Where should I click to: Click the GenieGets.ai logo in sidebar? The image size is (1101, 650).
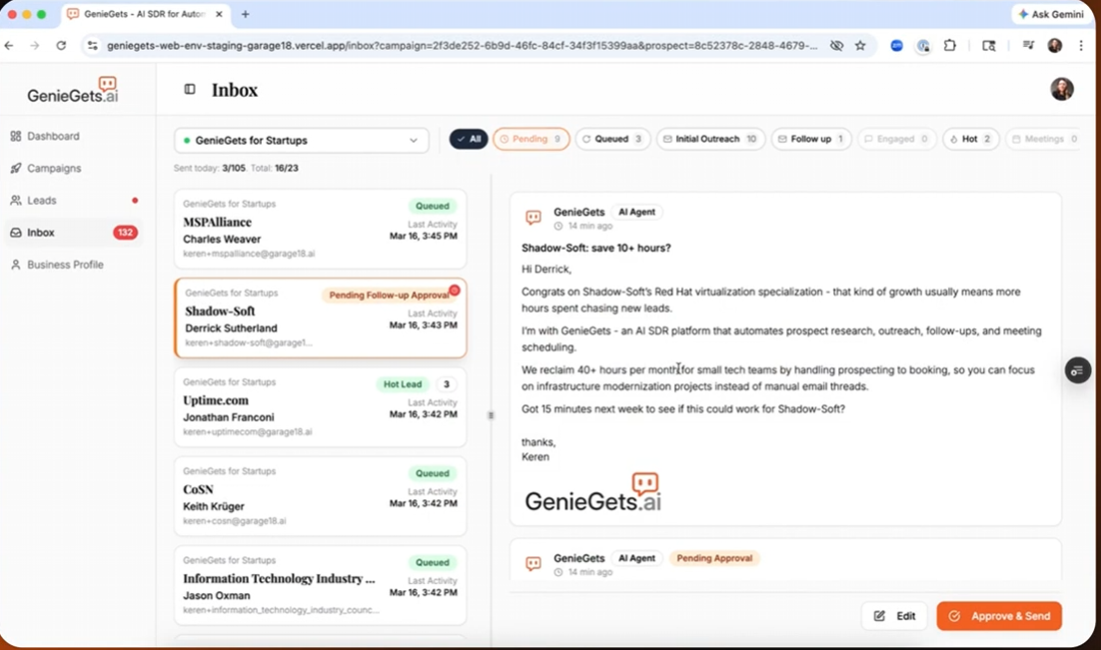pyautogui.click(x=73, y=91)
